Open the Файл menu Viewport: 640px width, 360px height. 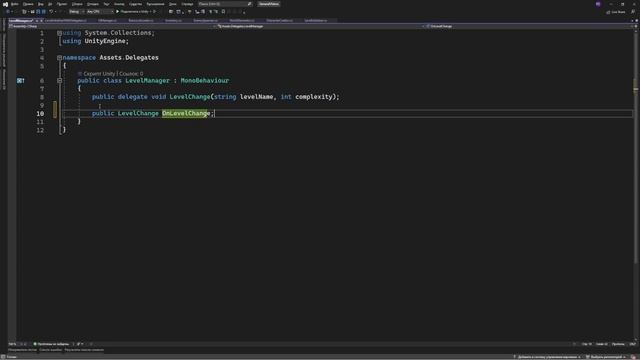click(15, 4)
